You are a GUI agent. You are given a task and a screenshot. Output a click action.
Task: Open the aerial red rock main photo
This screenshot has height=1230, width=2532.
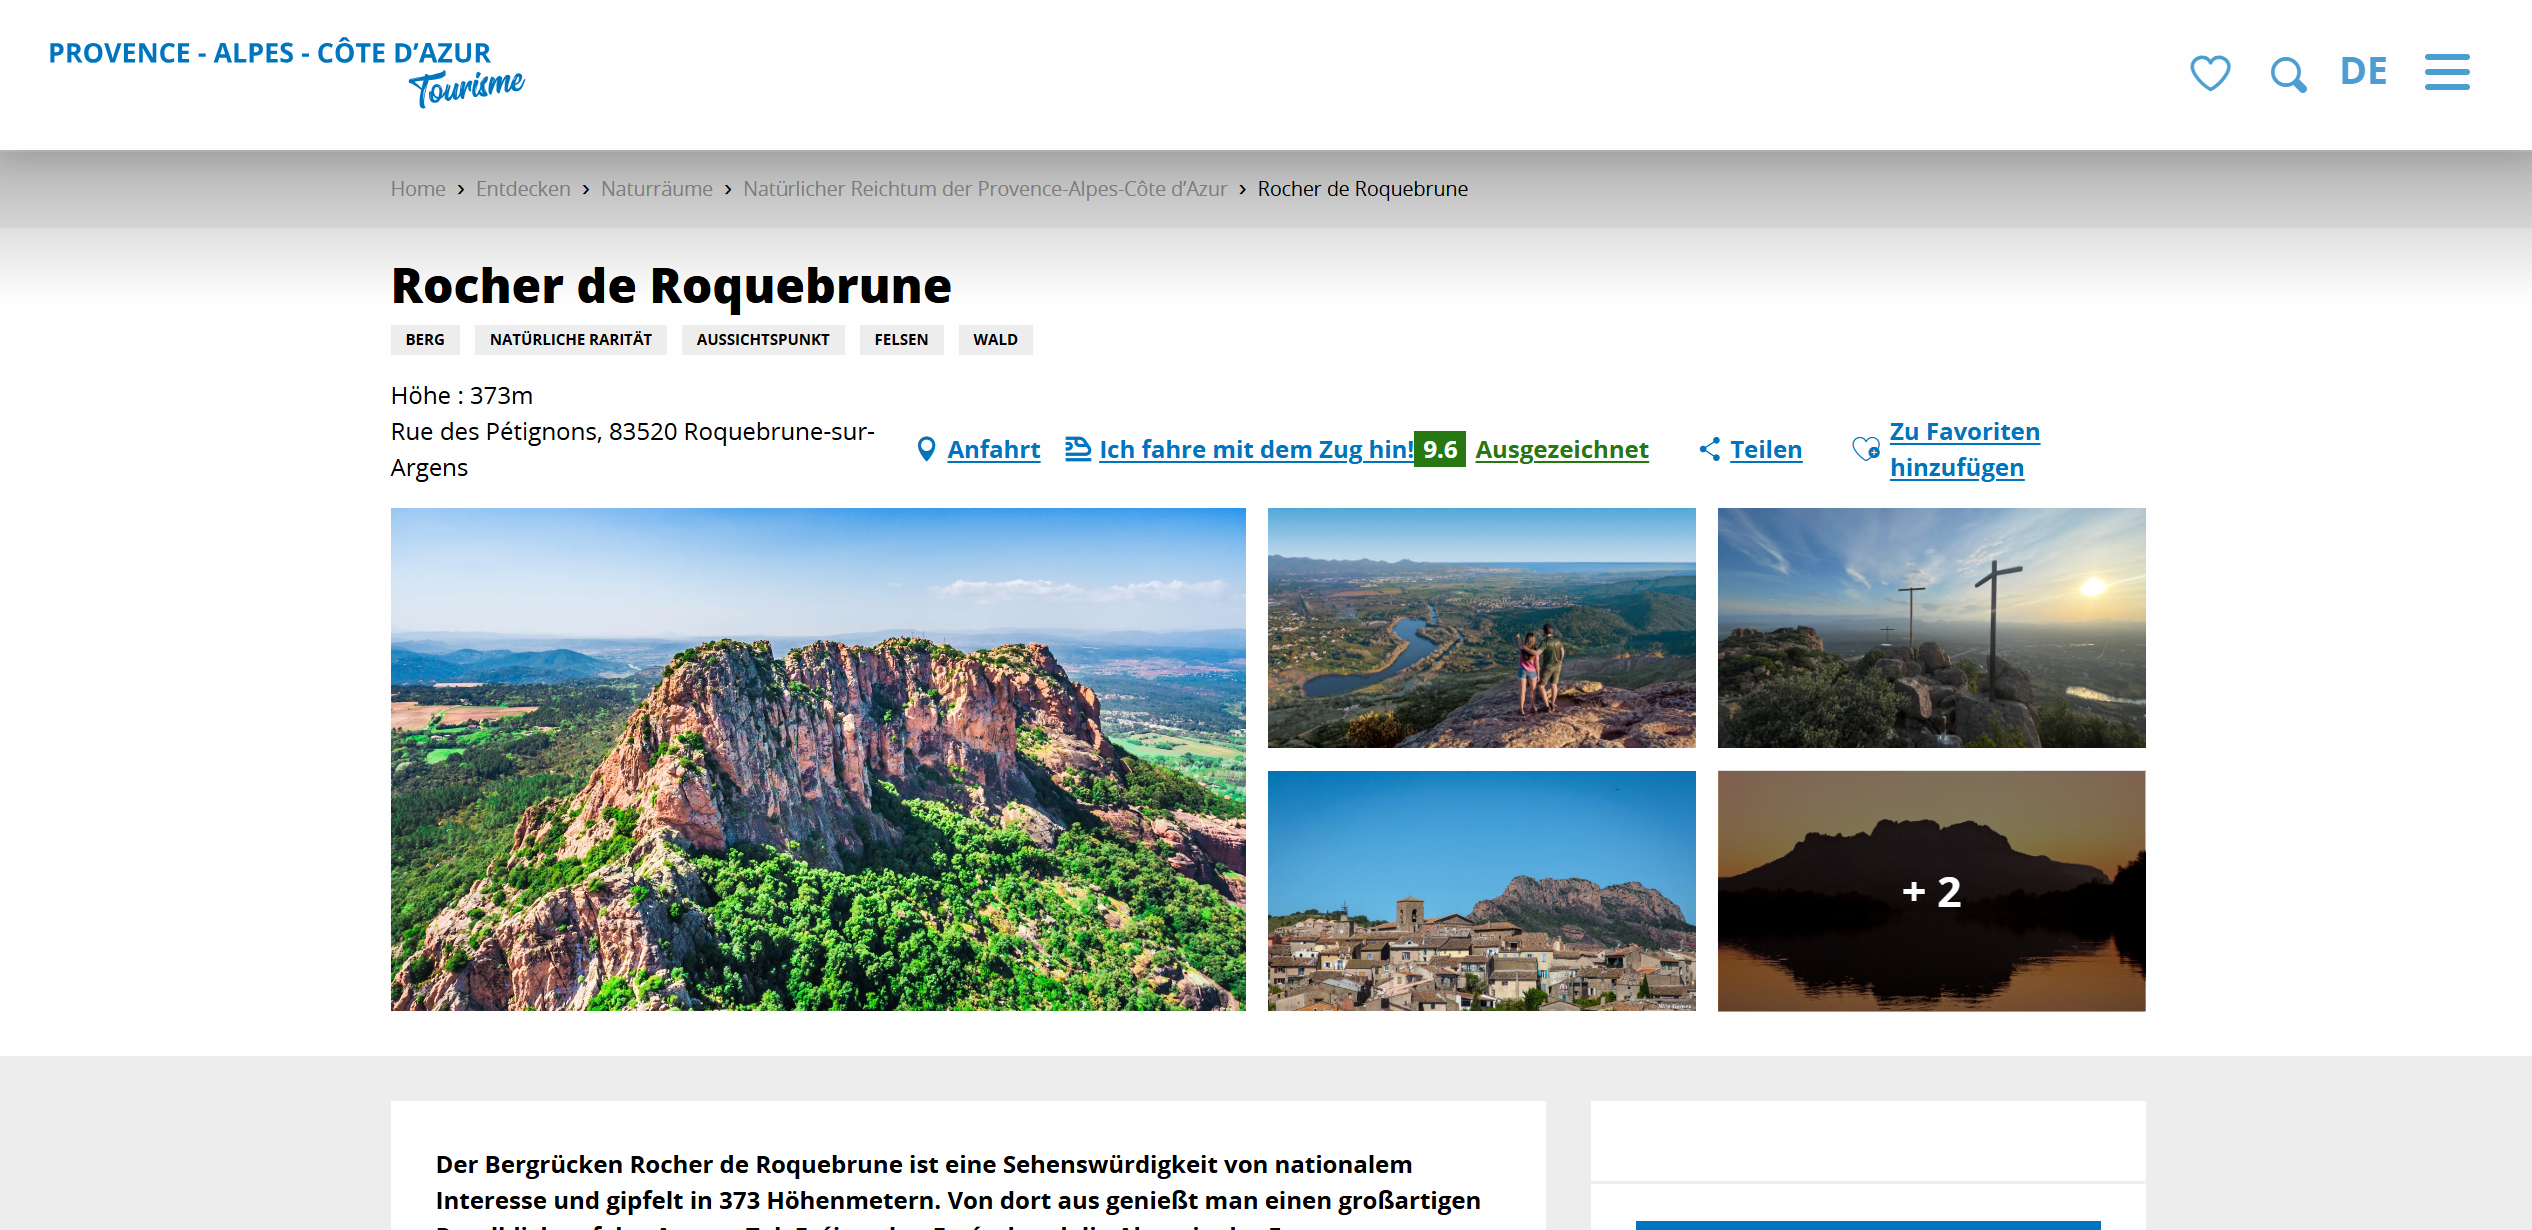tap(817, 759)
